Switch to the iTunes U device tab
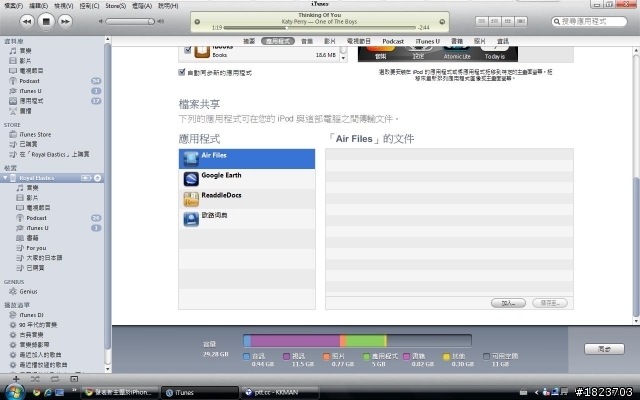This screenshot has width=640, height=400. [x=427, y=41]
